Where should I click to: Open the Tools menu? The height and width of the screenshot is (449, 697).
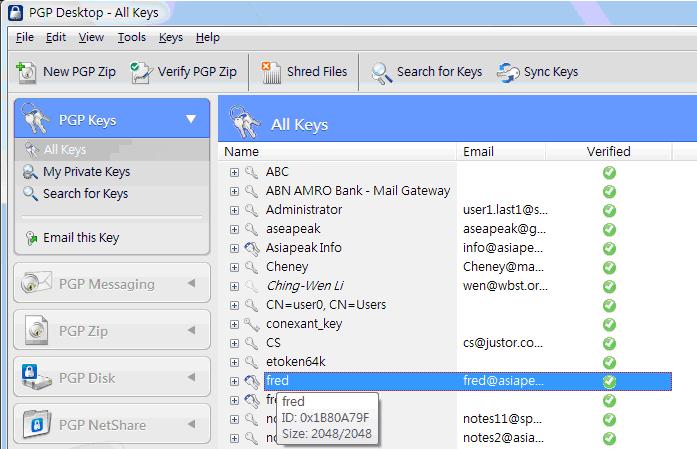point(131,37)
